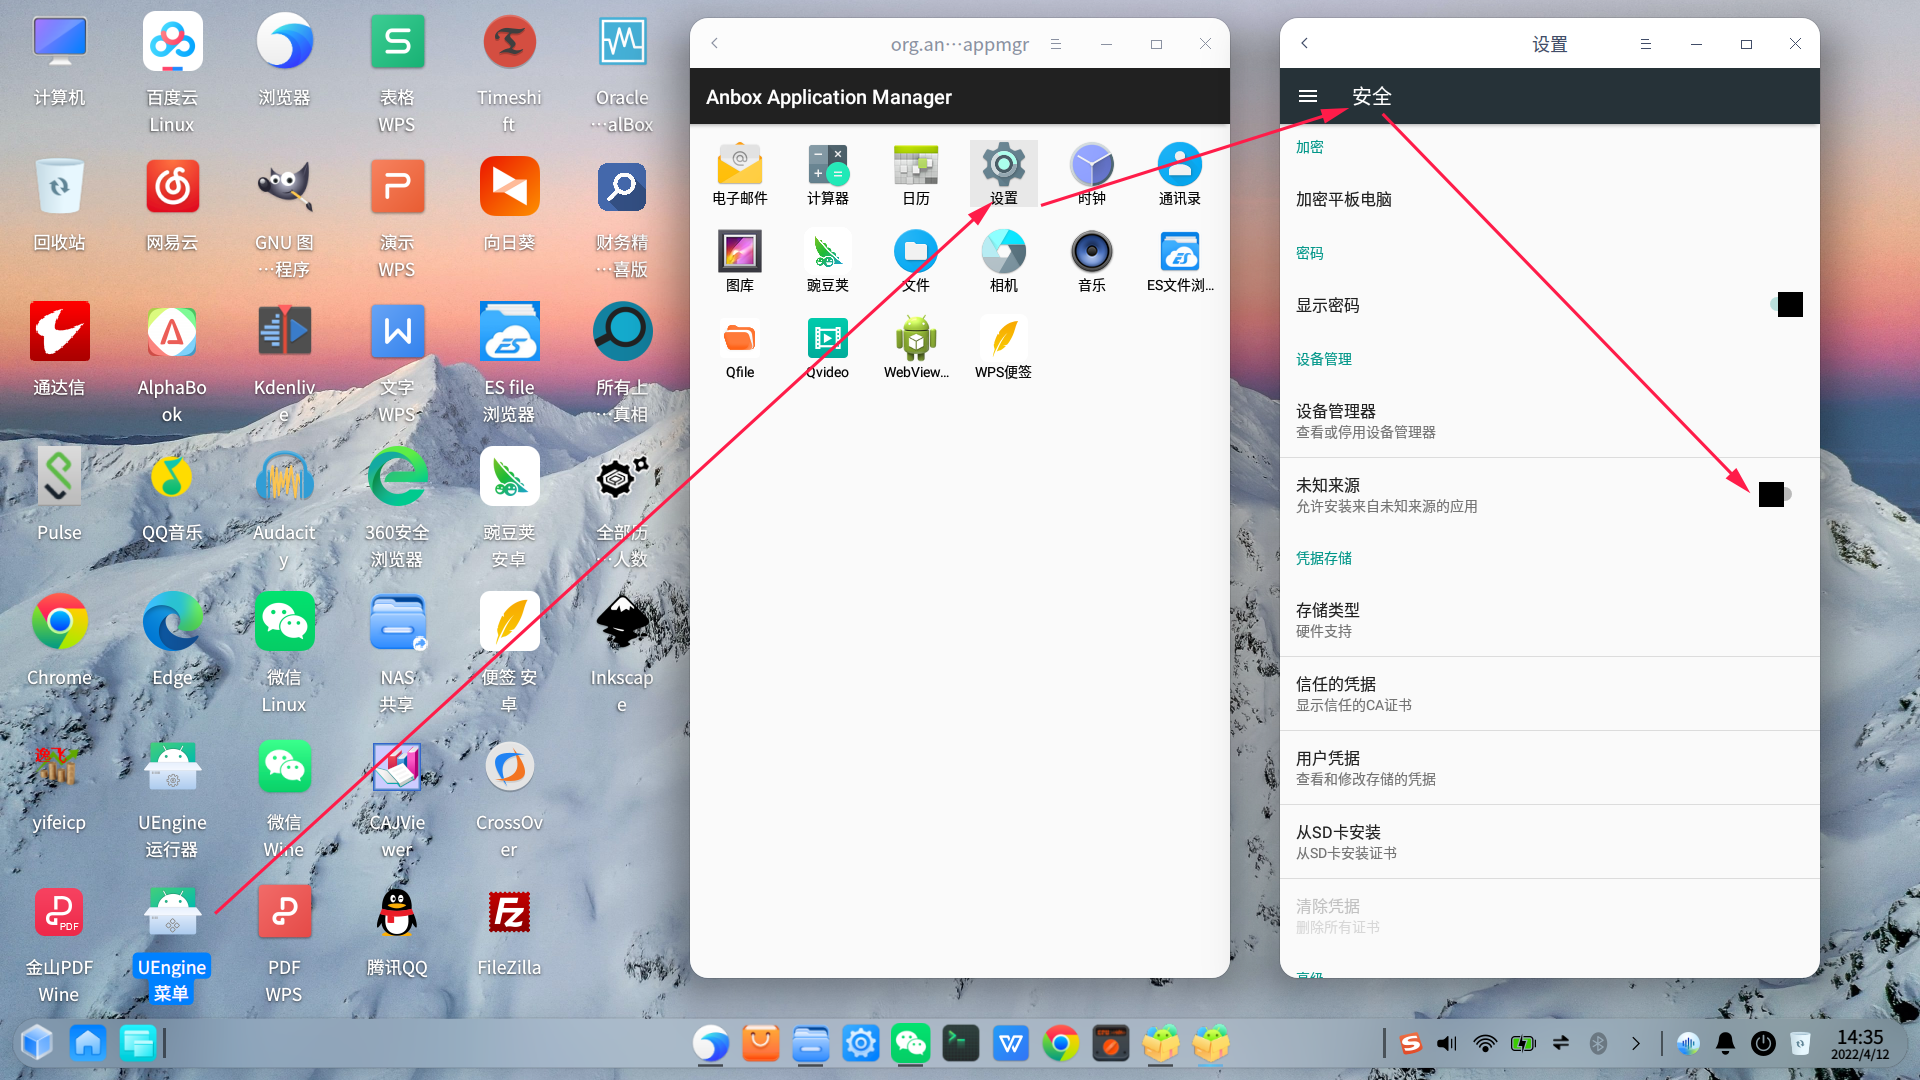Open the 日历 calendar app in Anbox
This screenshot has height=1080, width=1920.
click(x=915, y=172)
